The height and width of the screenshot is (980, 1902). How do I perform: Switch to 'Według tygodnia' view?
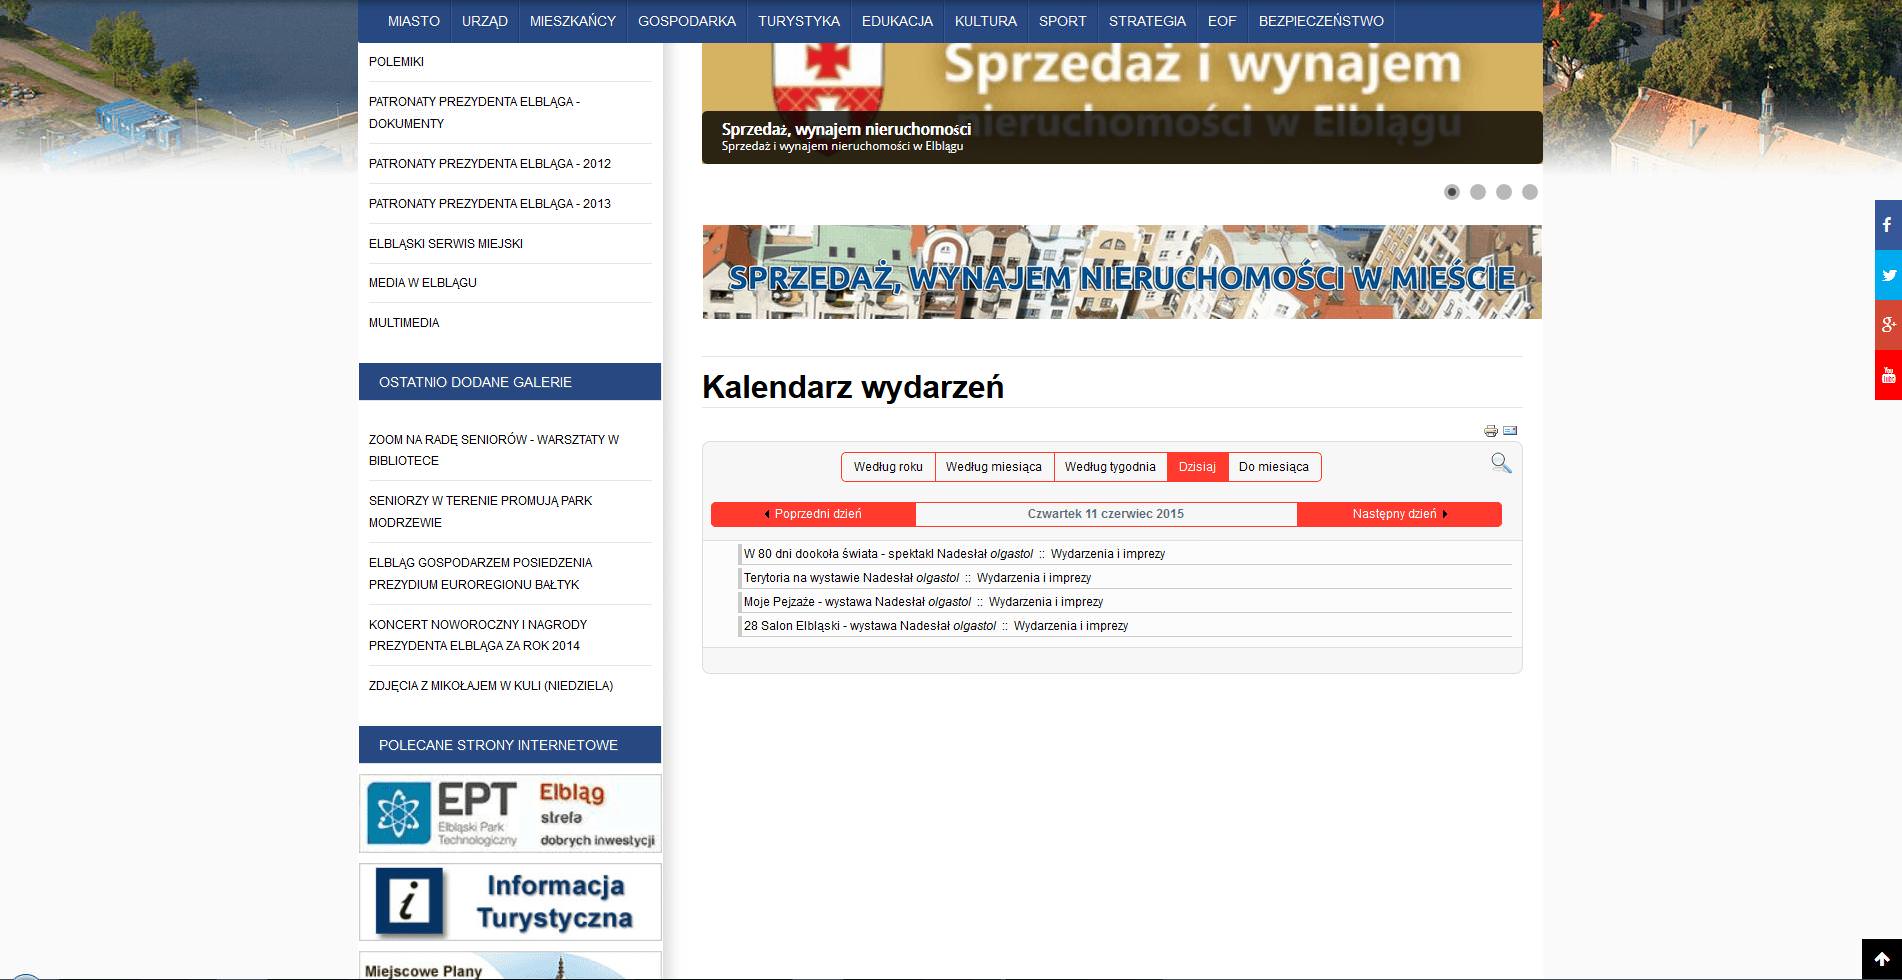pyautogui.click(x=1111, y=467)
